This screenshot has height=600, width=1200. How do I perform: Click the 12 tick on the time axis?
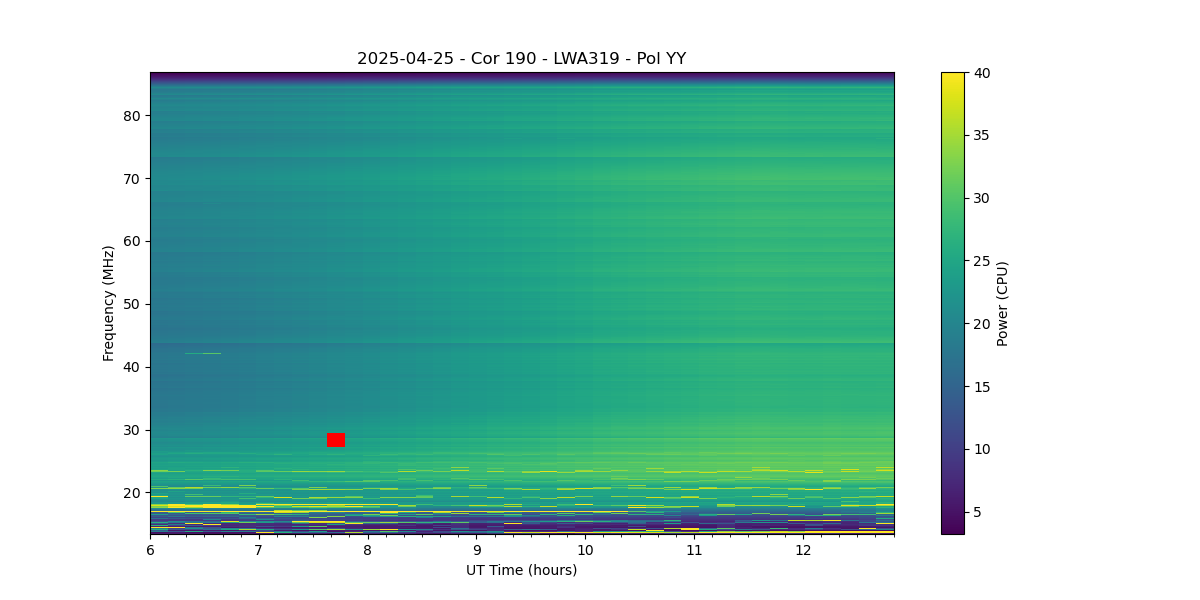tap(802, 550)
